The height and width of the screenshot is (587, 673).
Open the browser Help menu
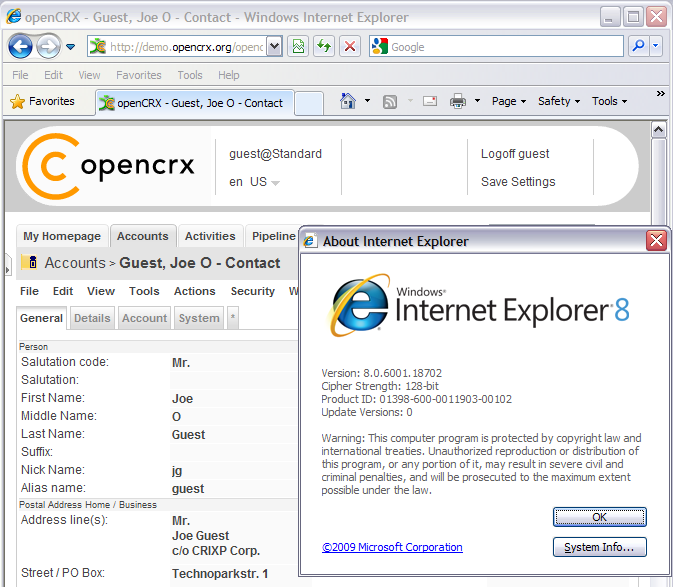click(x=228, y=75)
